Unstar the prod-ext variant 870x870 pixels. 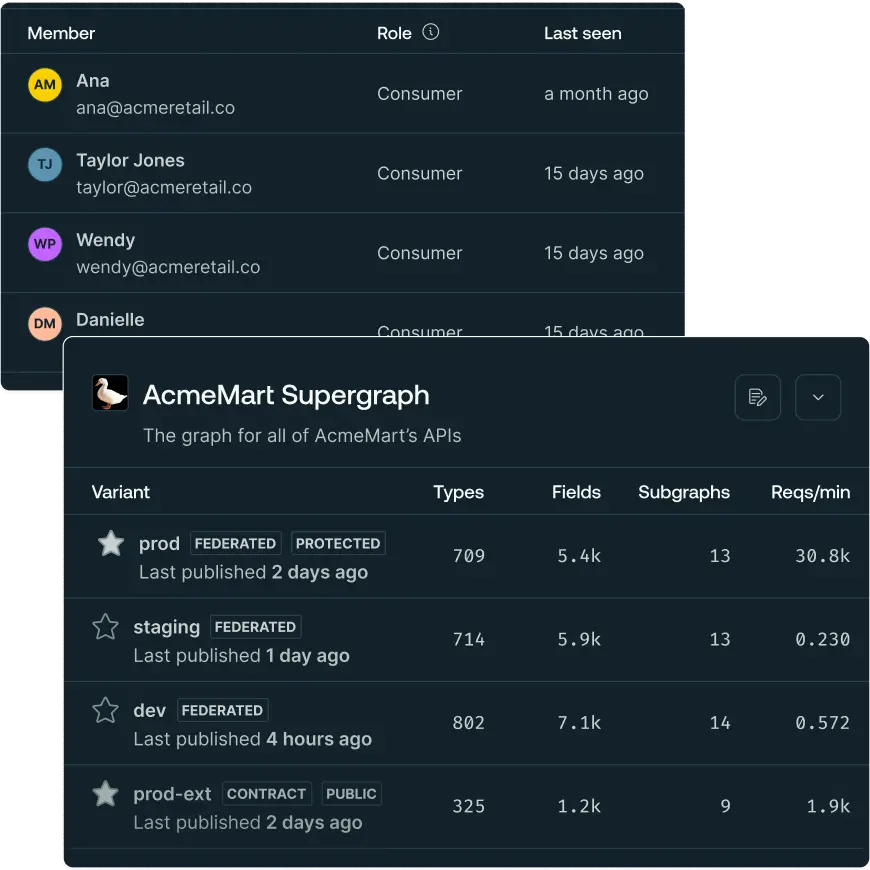coord(105,793)
